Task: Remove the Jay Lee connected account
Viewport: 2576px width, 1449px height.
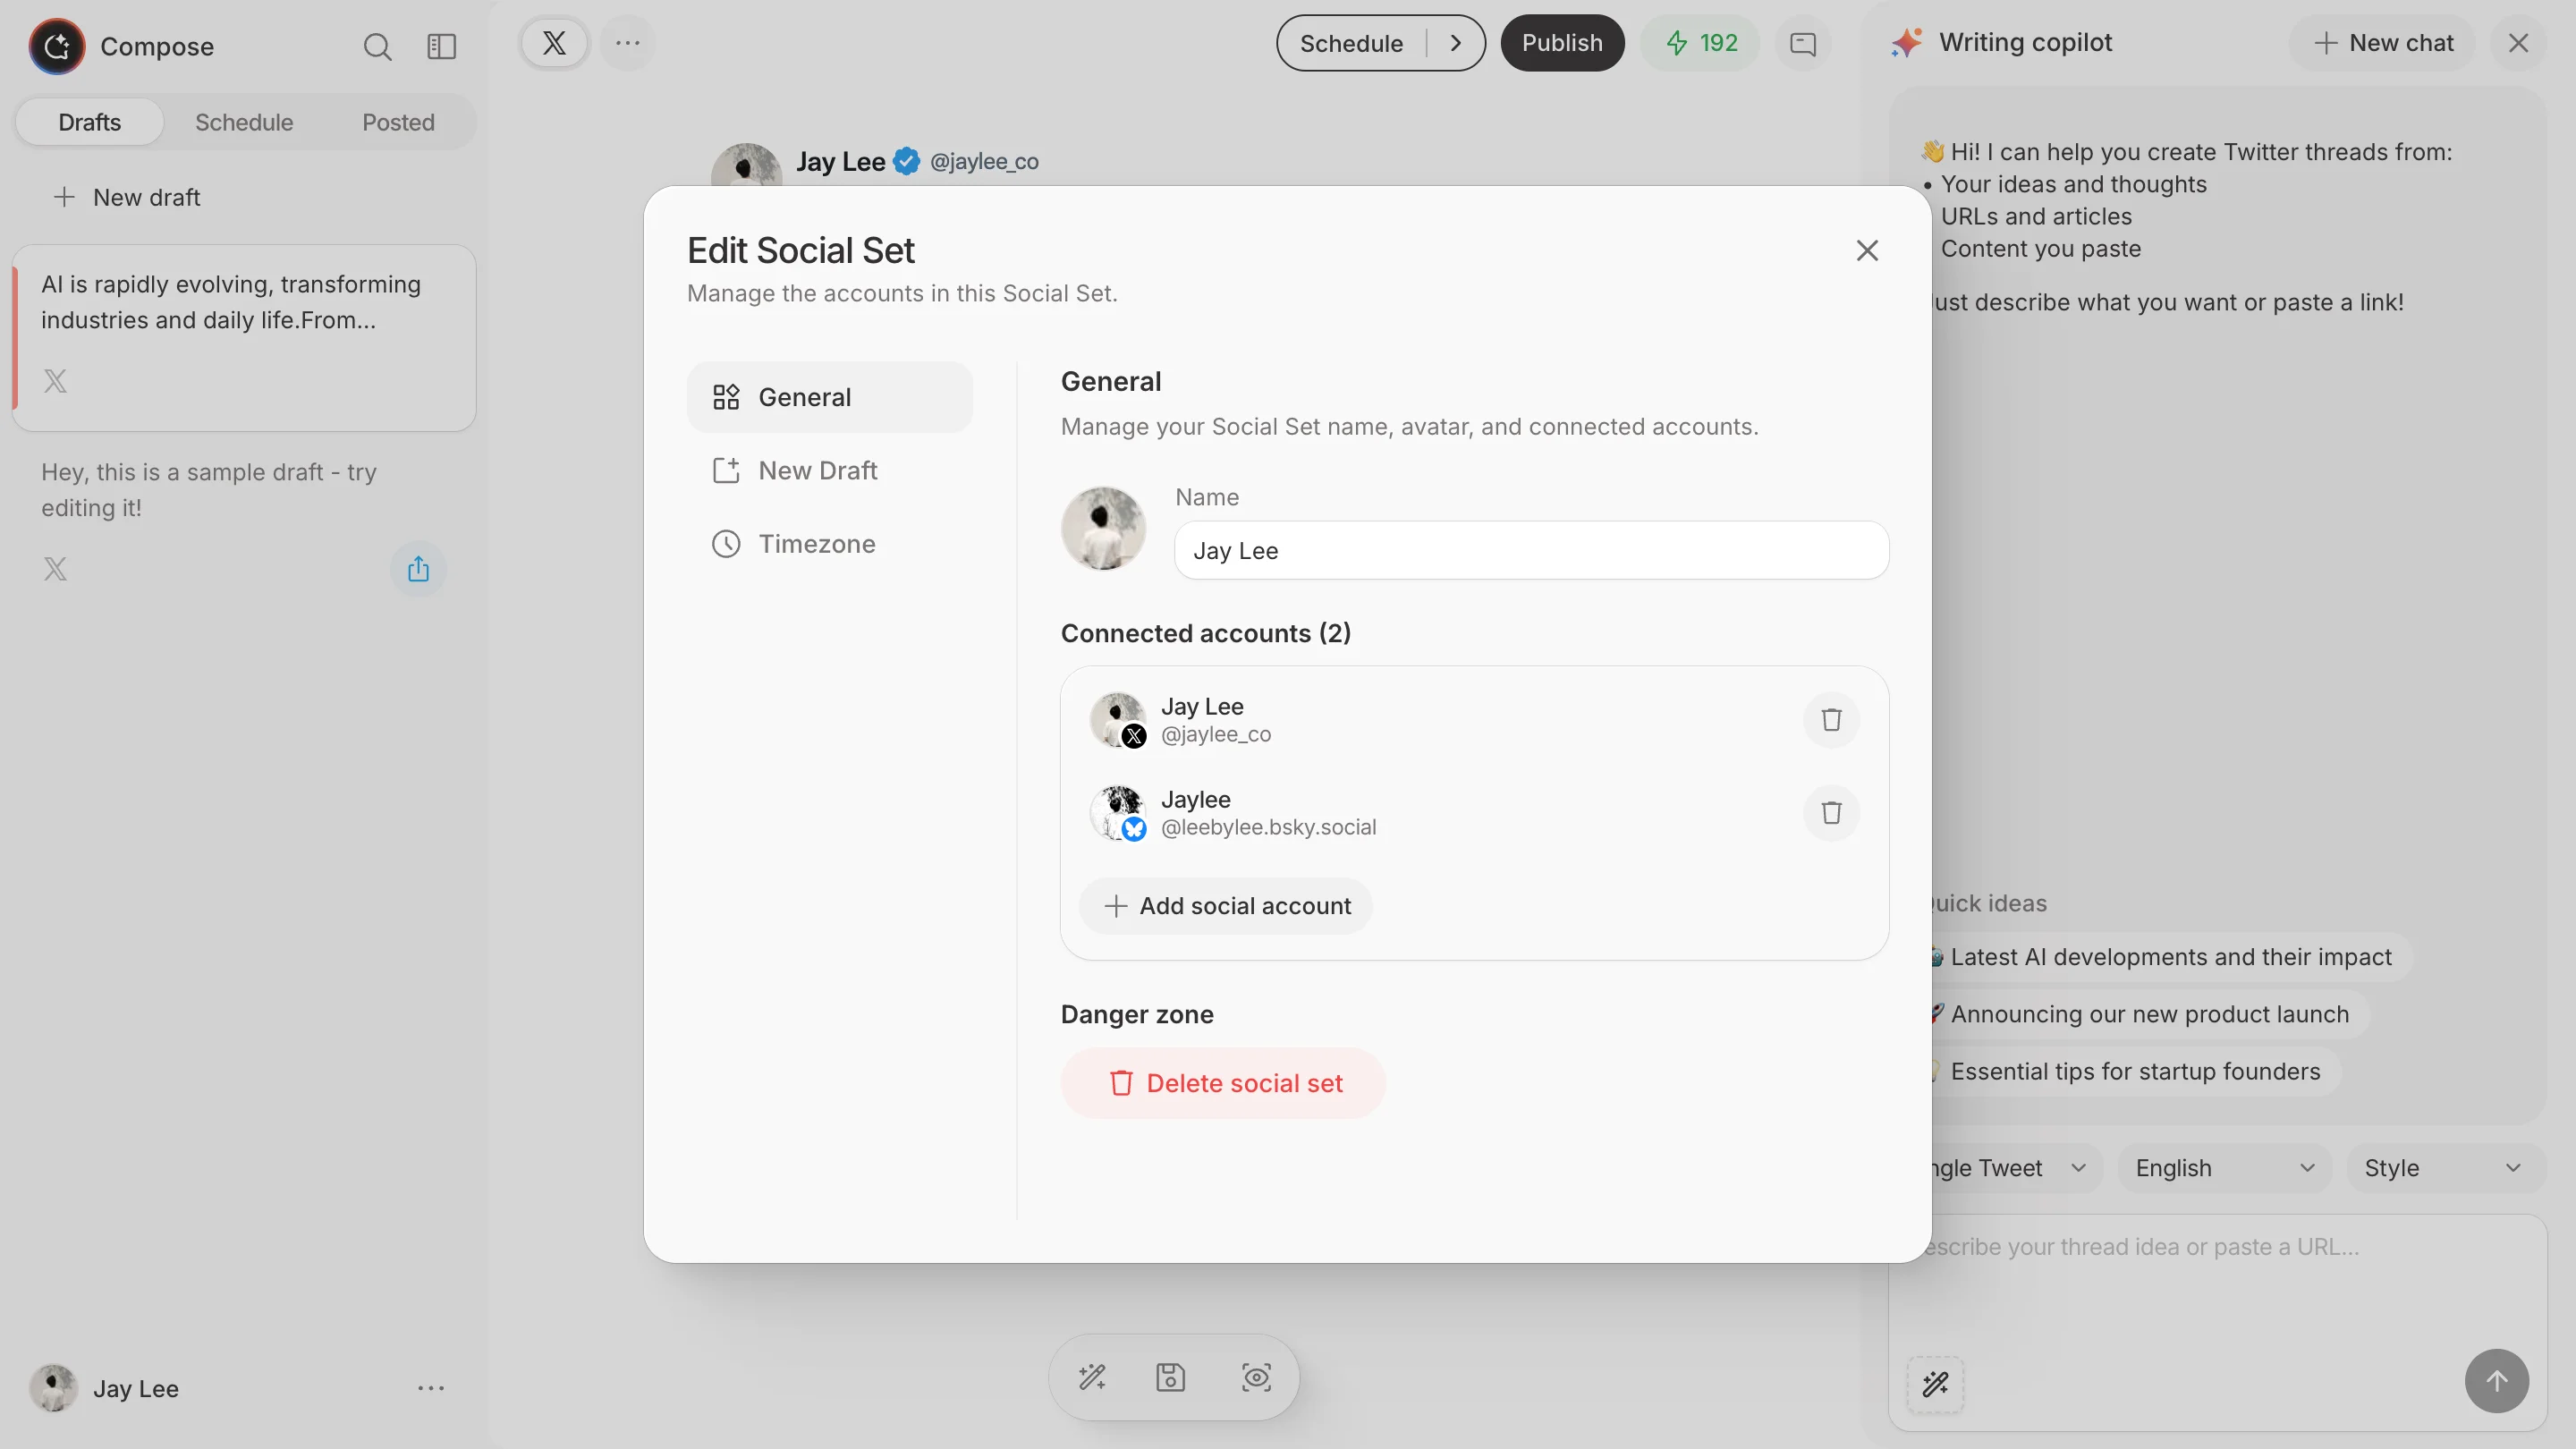Action: [x=1830, y=719]
